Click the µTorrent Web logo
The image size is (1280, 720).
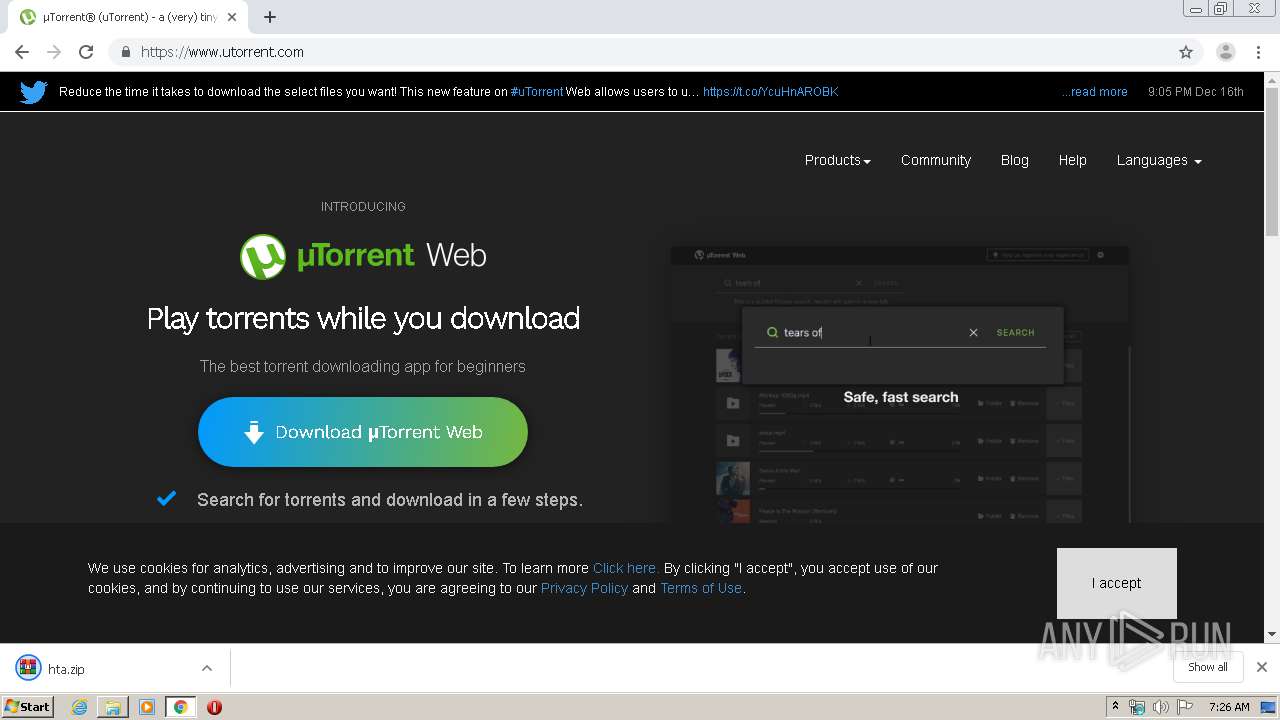pos(363,256)
